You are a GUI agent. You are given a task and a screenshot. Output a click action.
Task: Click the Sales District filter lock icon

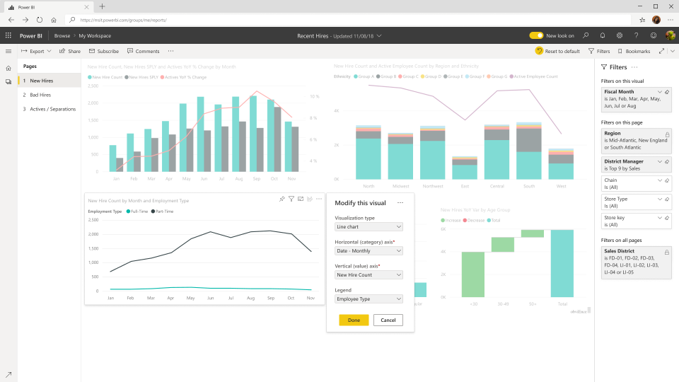click(667, 252)
